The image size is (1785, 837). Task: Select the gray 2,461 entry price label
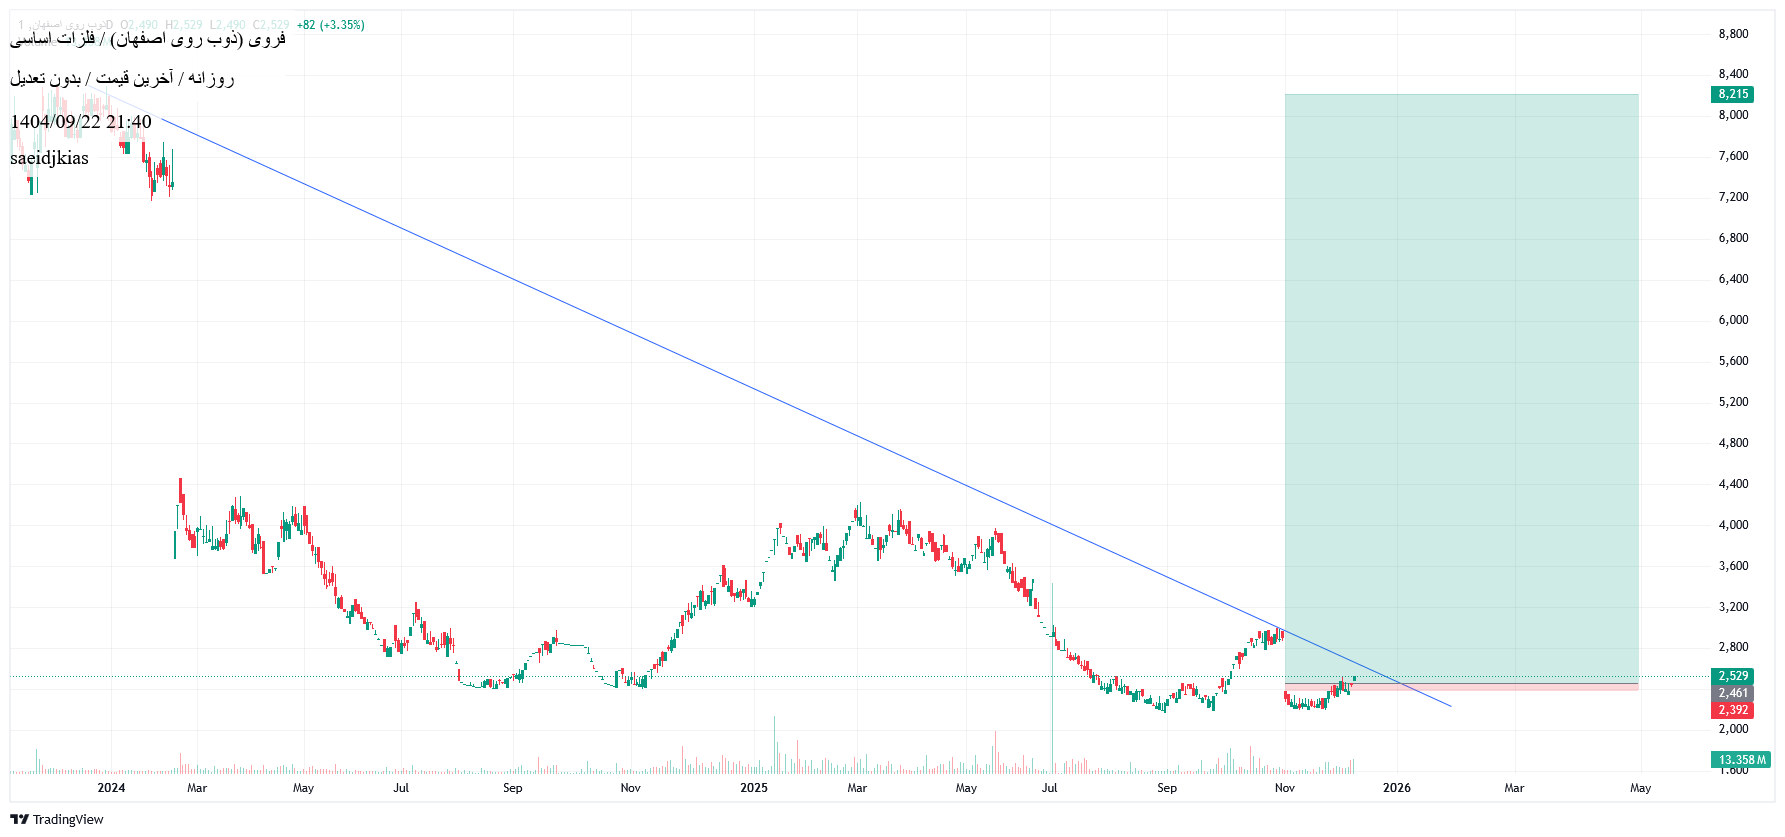1732,693
